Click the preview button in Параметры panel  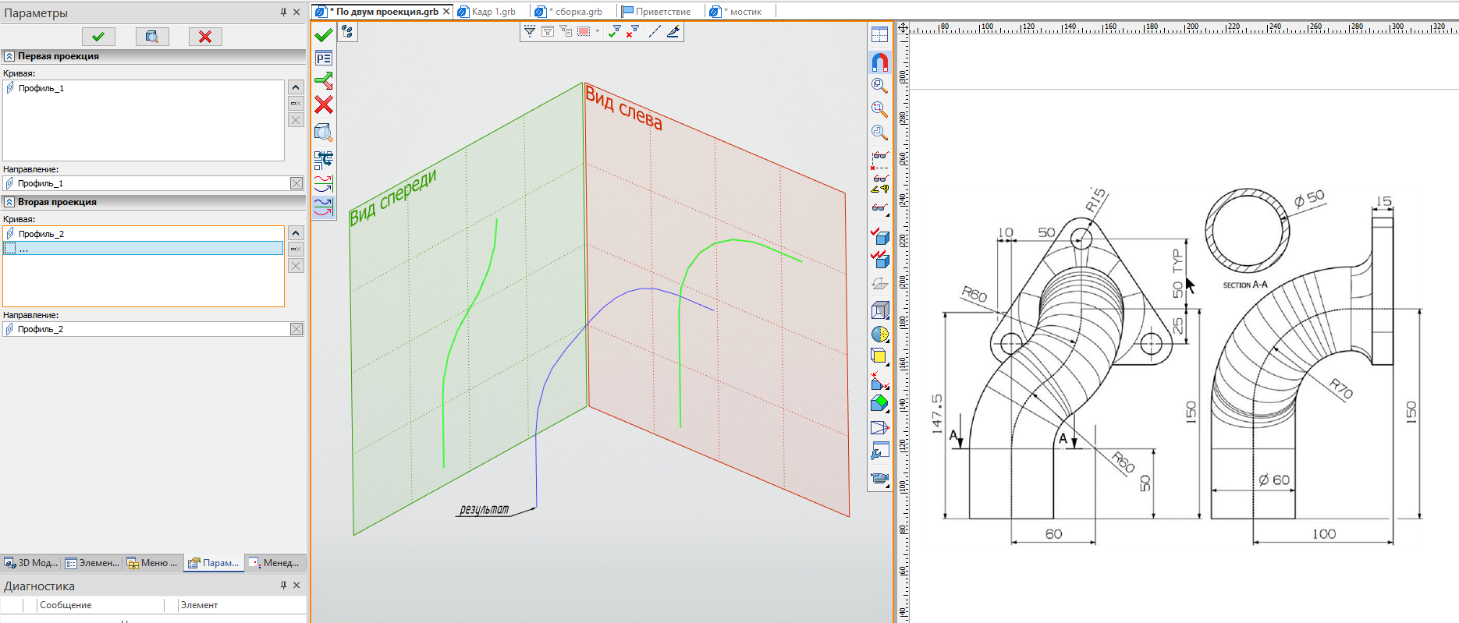coord(151,36)
